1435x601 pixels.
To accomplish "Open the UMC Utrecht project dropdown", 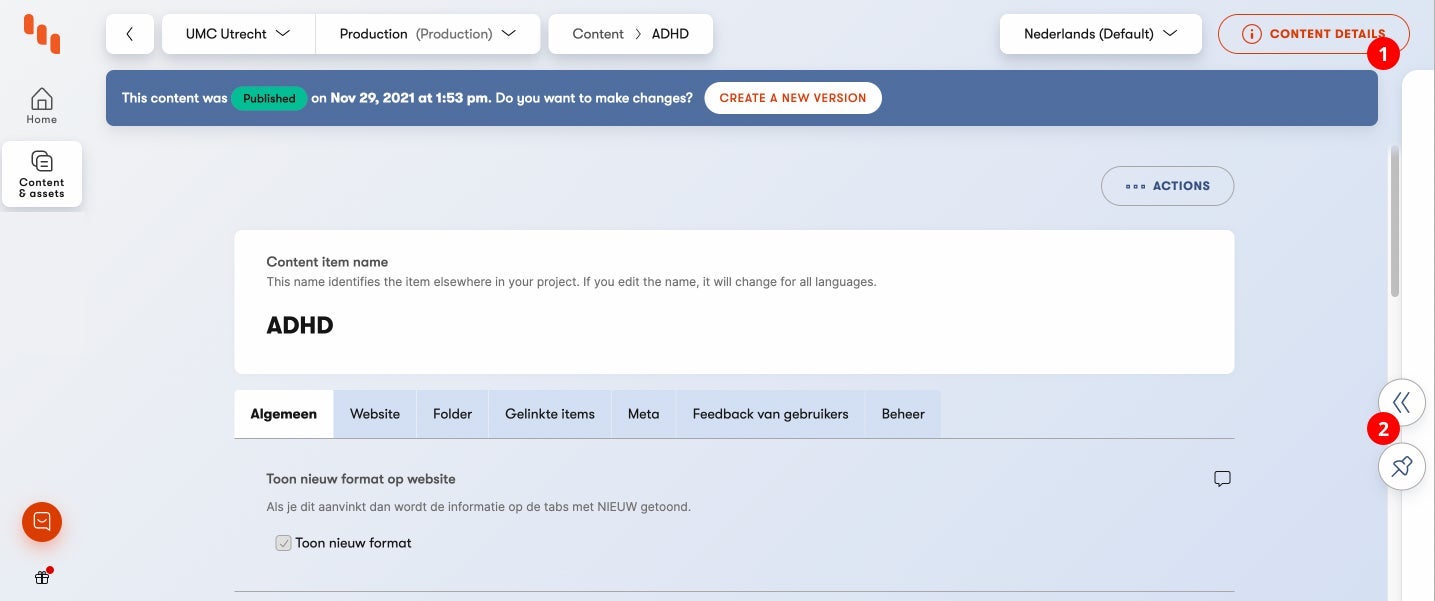I will (238, 34).
